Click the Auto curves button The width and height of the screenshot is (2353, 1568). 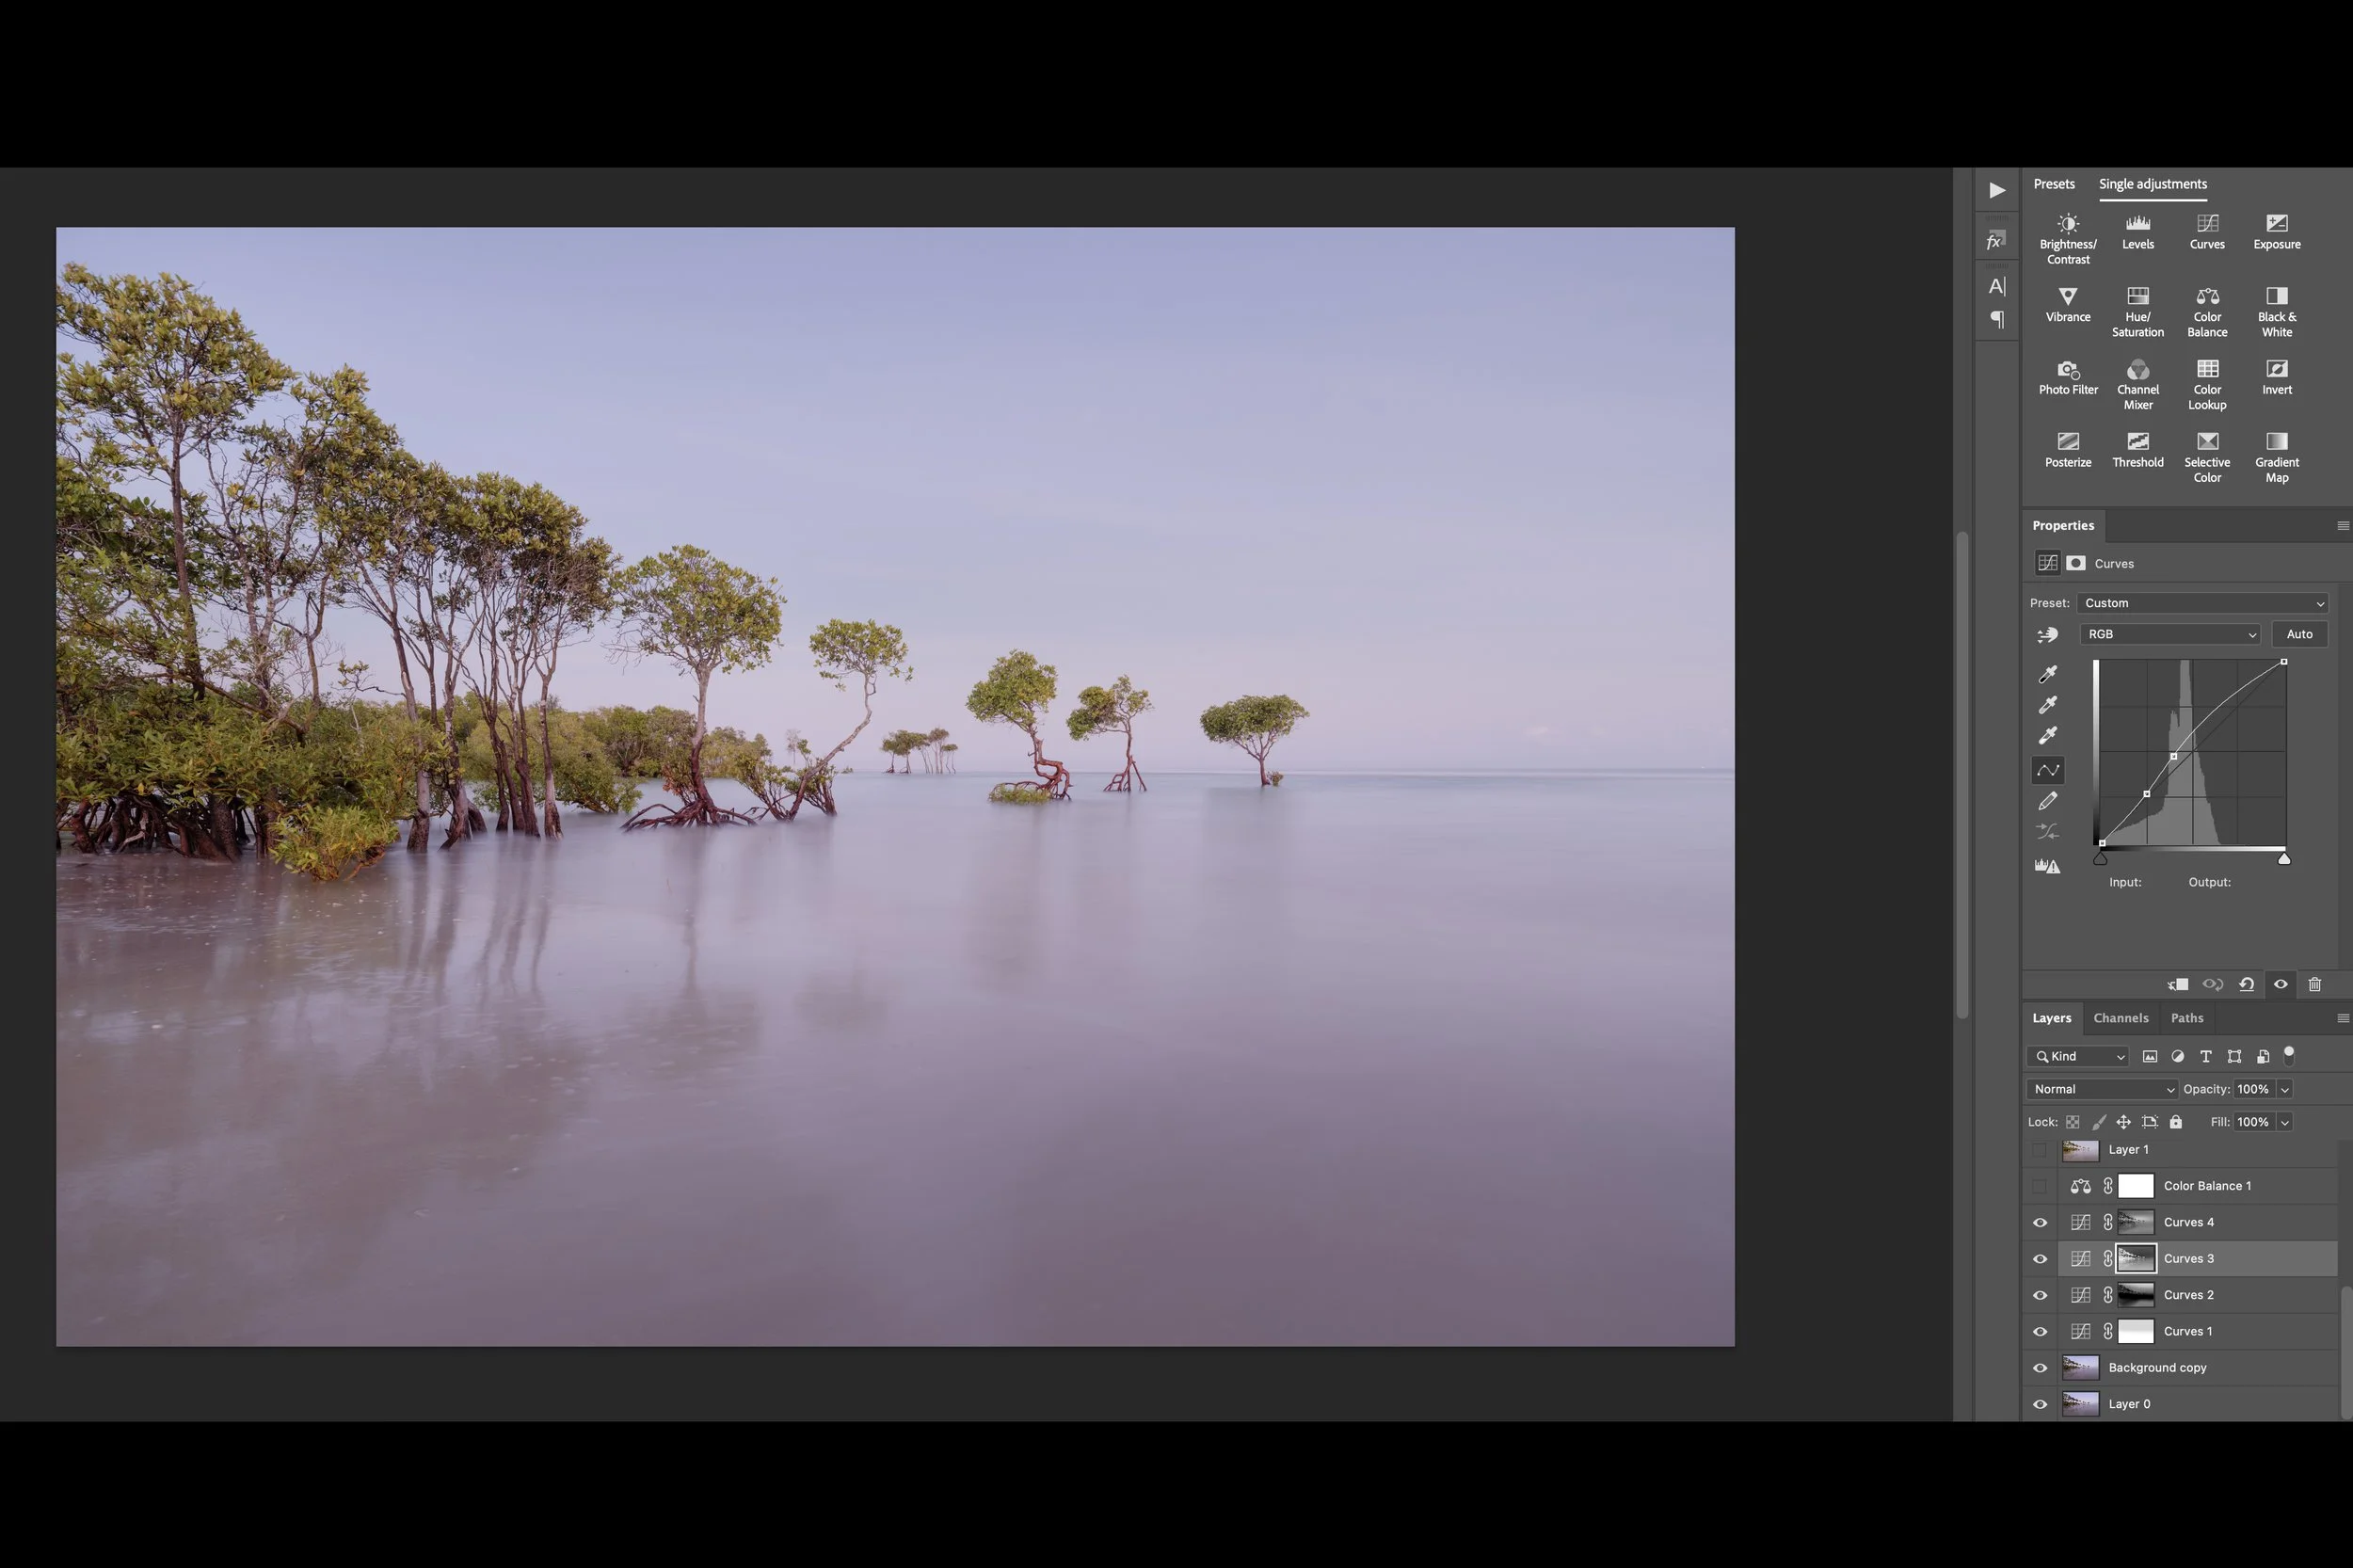point(2298,634)
